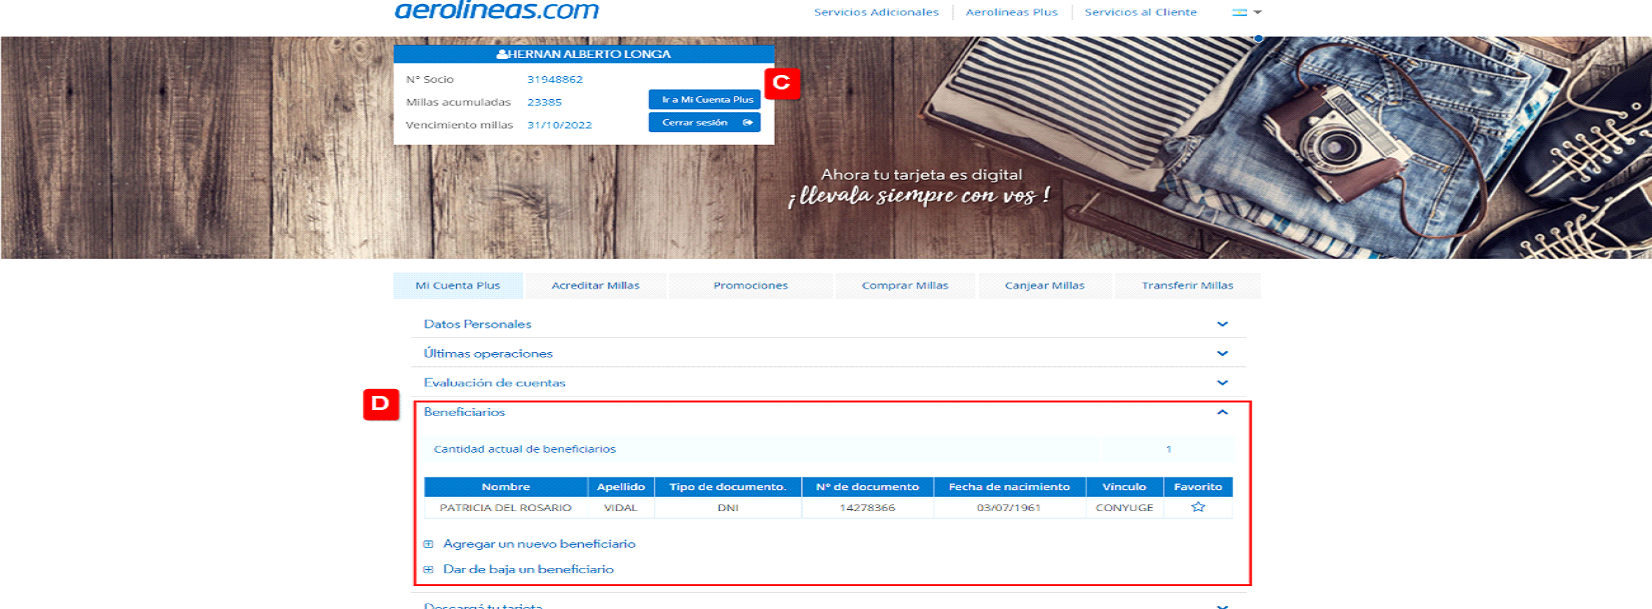Screen dimensions: 1652x609
Task: Go to the Comprar Millas tab
Action: 904,286
